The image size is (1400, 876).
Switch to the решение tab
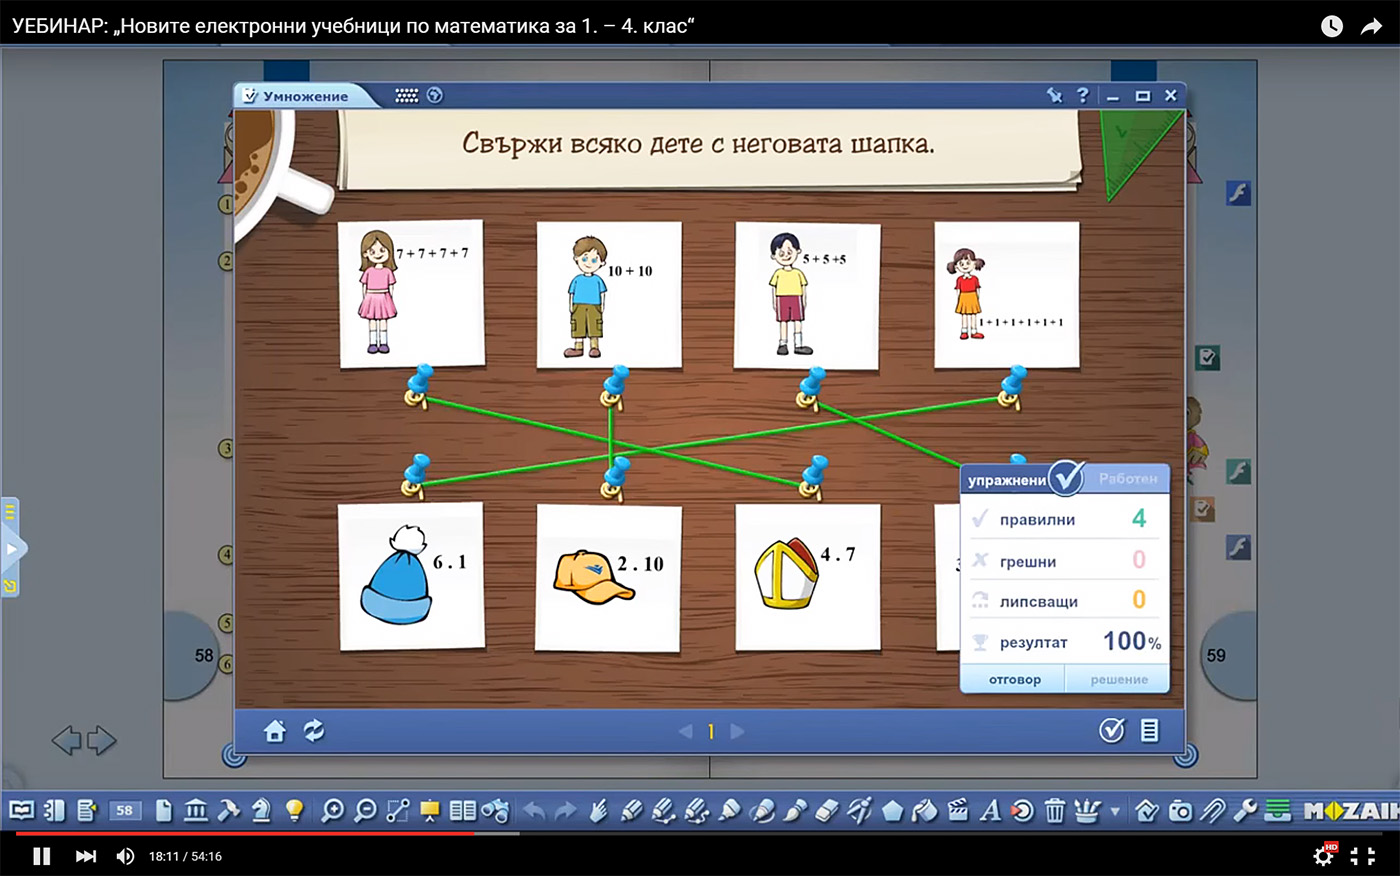coord(1118,680)
